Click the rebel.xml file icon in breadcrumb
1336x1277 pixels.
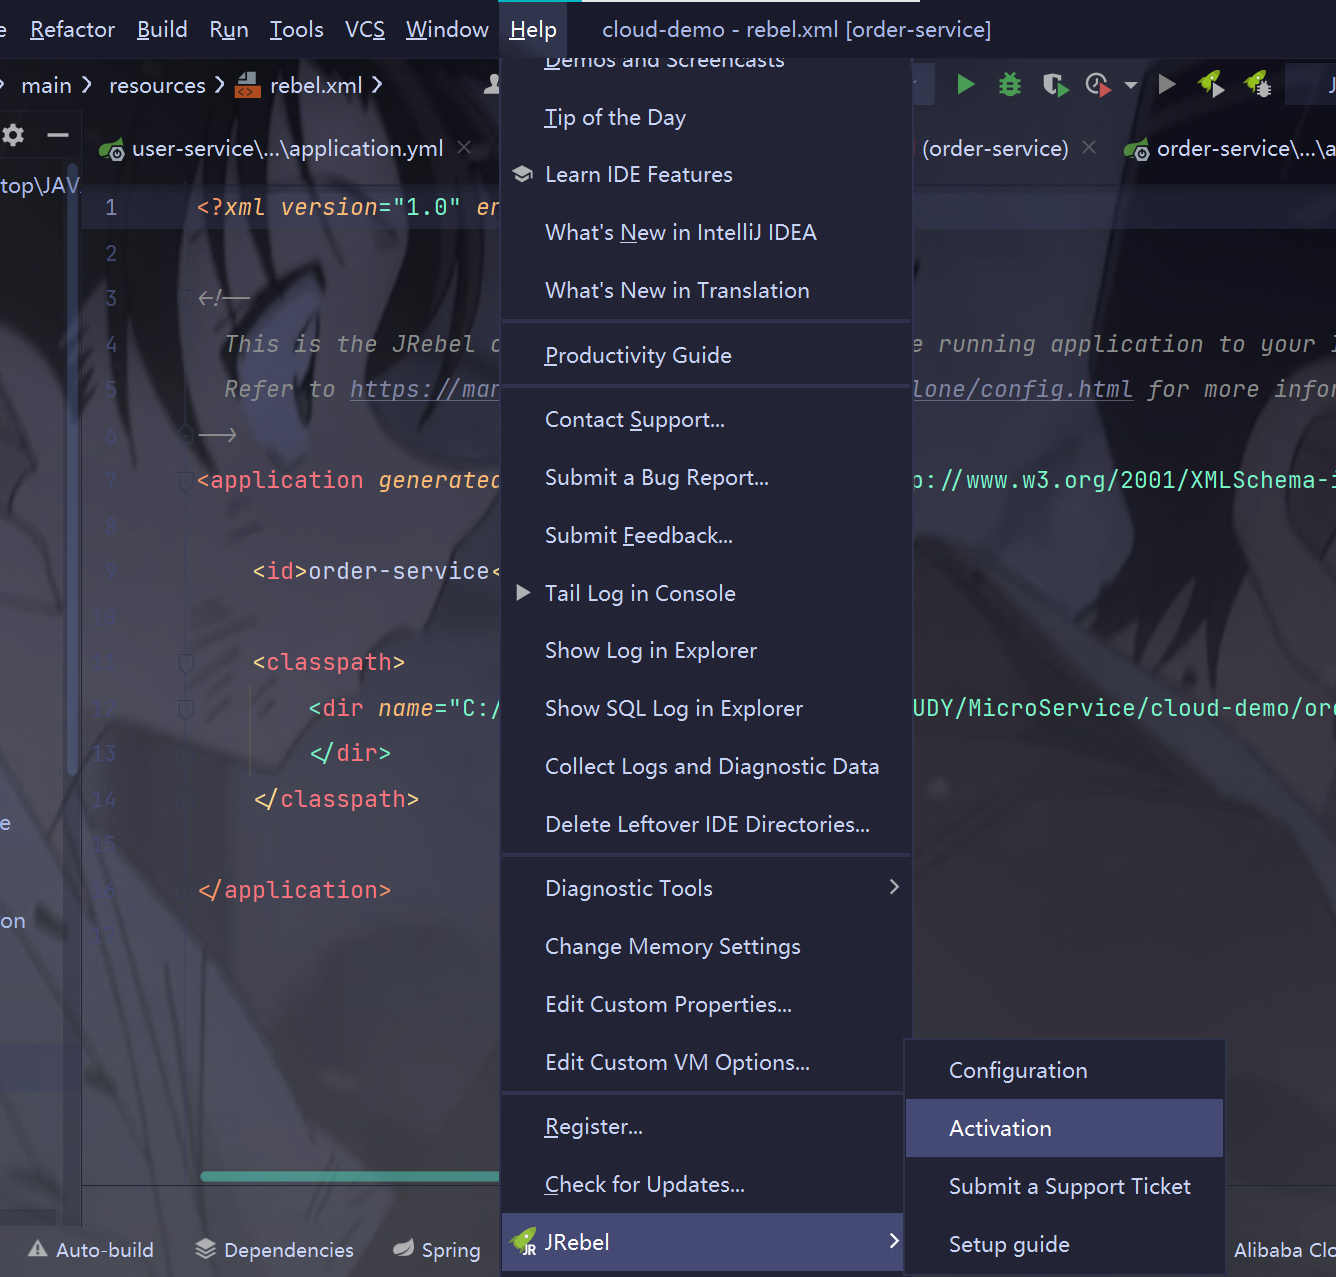(x=247, y=85)
